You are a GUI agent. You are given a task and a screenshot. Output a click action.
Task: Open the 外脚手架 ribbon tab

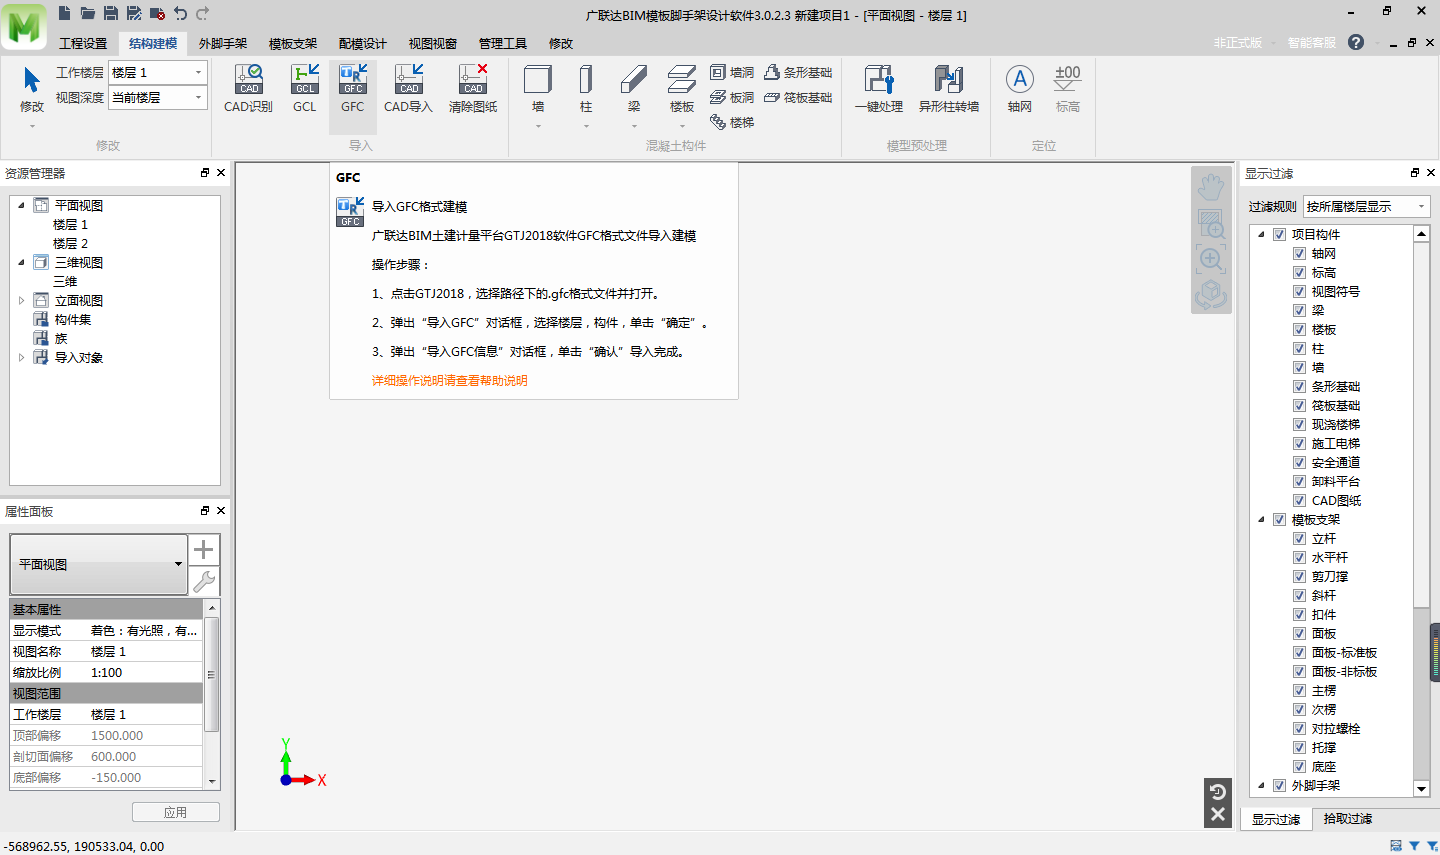(x=223, y=43)
